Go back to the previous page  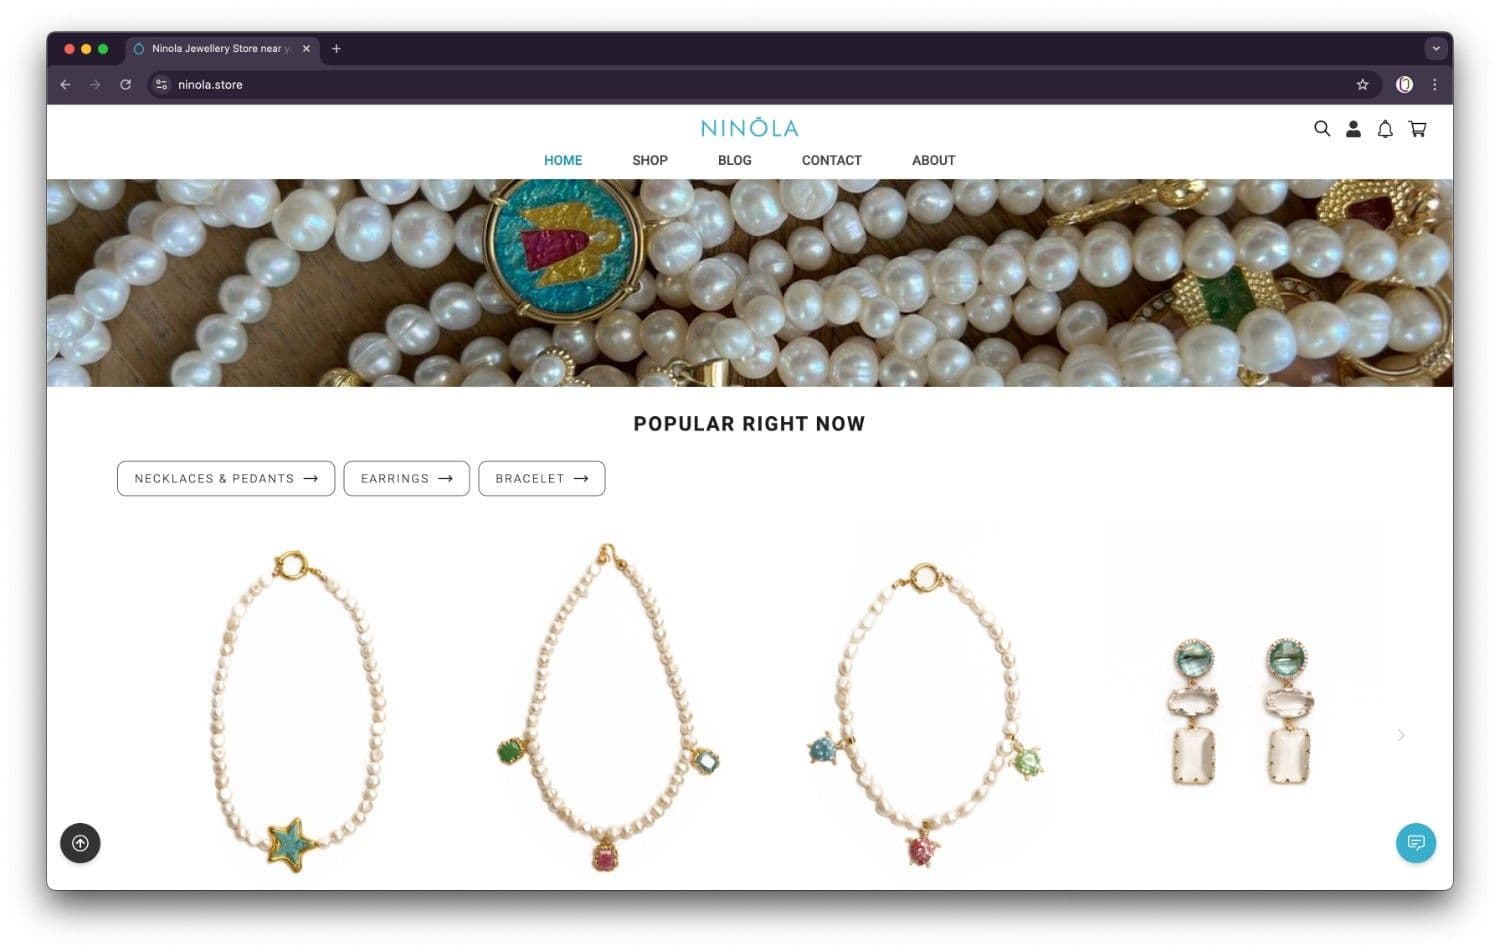click(65, 85)
